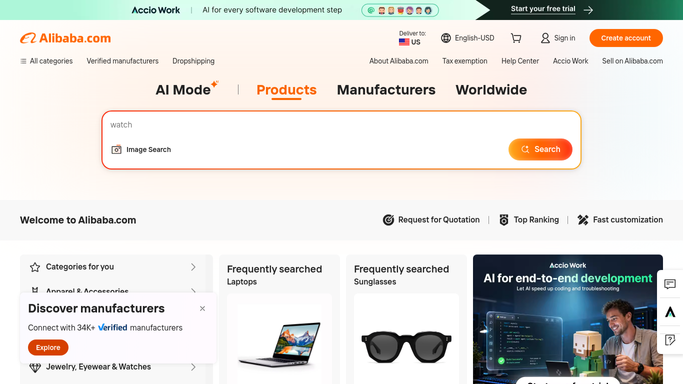The height and width of the screenshot is (384, 683).
Task: Click Top Ranking link
Action: pos(536,220)
